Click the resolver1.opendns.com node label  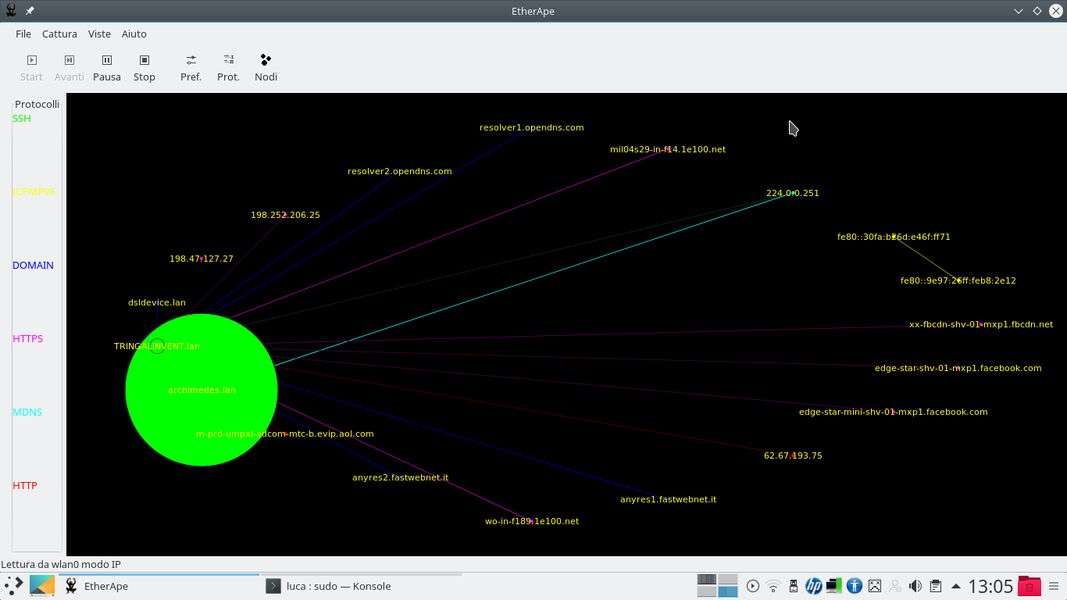pos(531,128)
